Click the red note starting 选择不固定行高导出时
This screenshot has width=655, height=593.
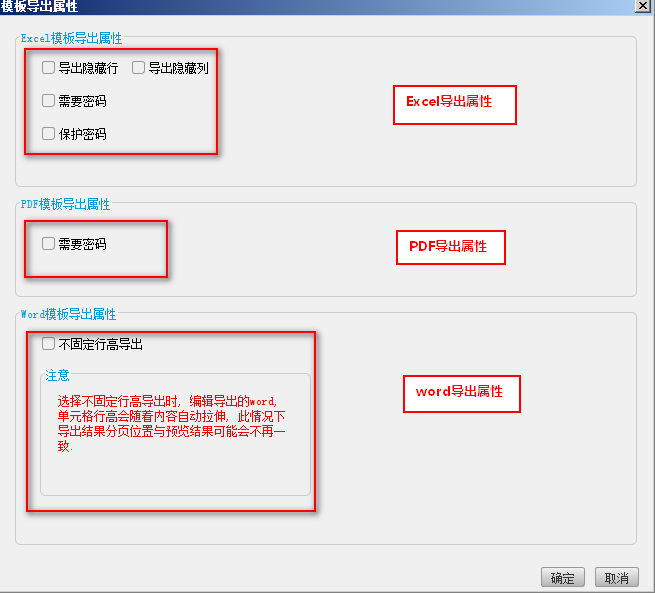point(171,423)
